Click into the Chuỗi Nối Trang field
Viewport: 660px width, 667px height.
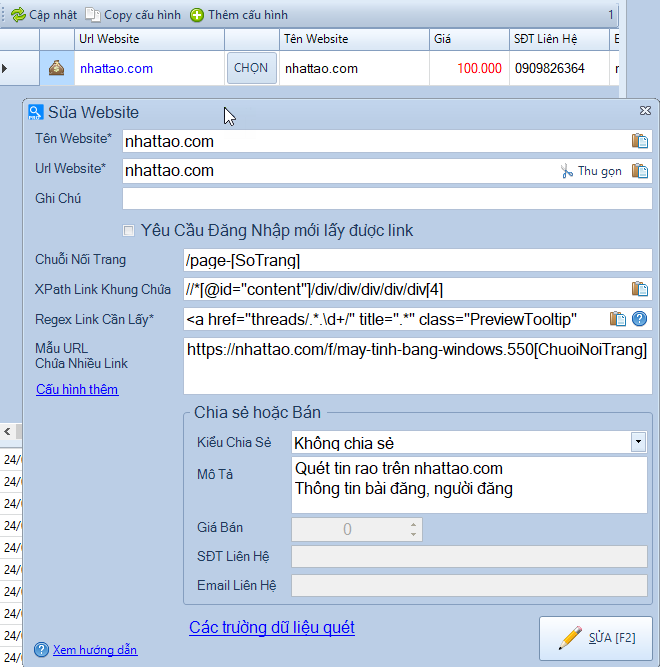[x=417, y=260]
